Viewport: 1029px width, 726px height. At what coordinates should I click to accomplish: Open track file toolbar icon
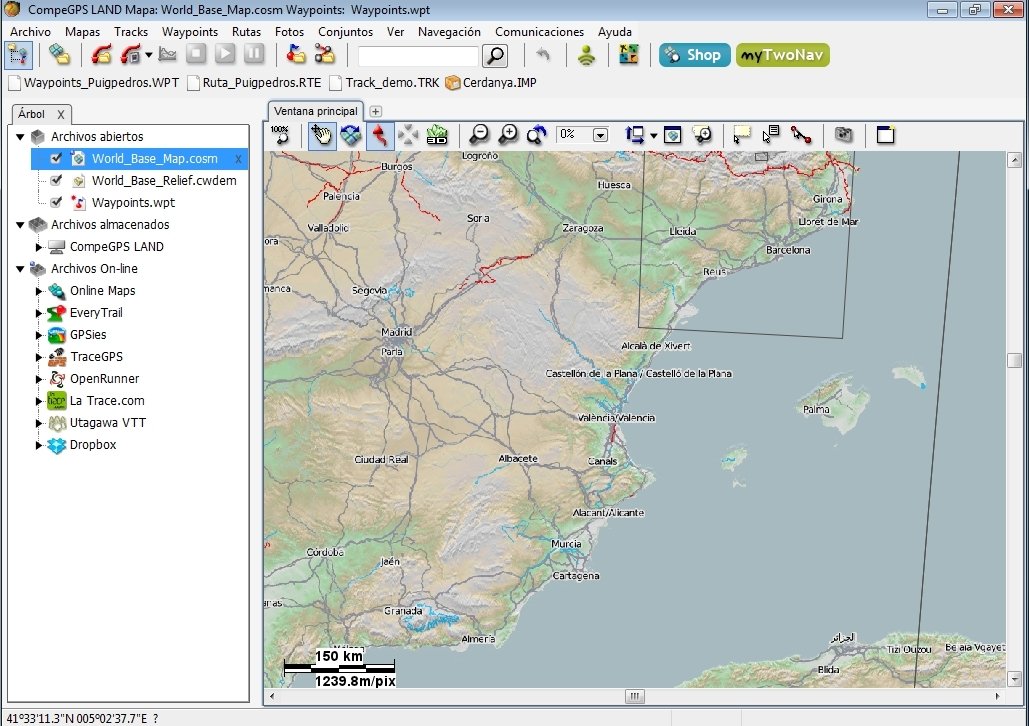pos(101,54)
